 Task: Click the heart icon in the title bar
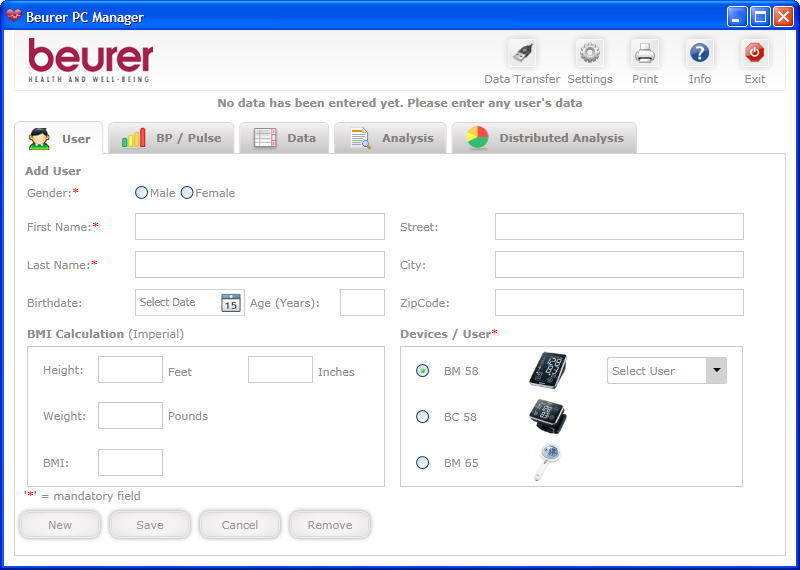pyautogui.click(x=14, y=16)
